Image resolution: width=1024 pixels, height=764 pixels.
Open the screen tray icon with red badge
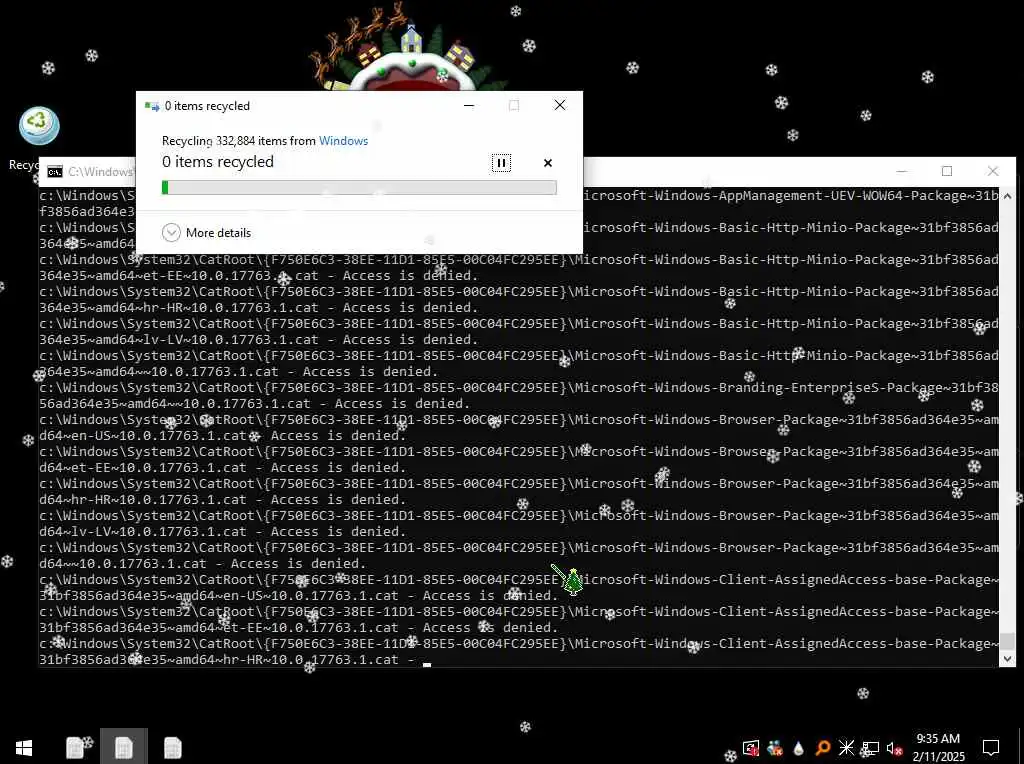tap(751, 748)
